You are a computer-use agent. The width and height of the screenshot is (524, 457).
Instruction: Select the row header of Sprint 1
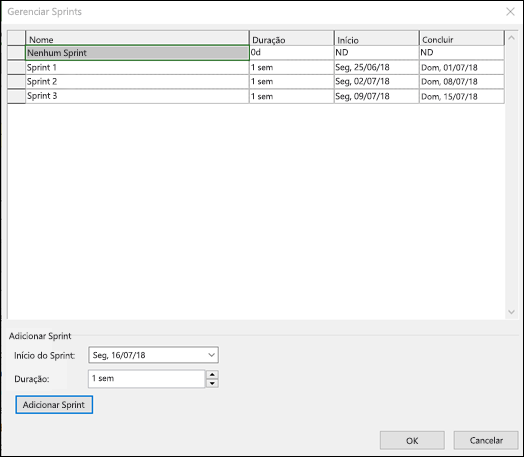coord(16,67)
